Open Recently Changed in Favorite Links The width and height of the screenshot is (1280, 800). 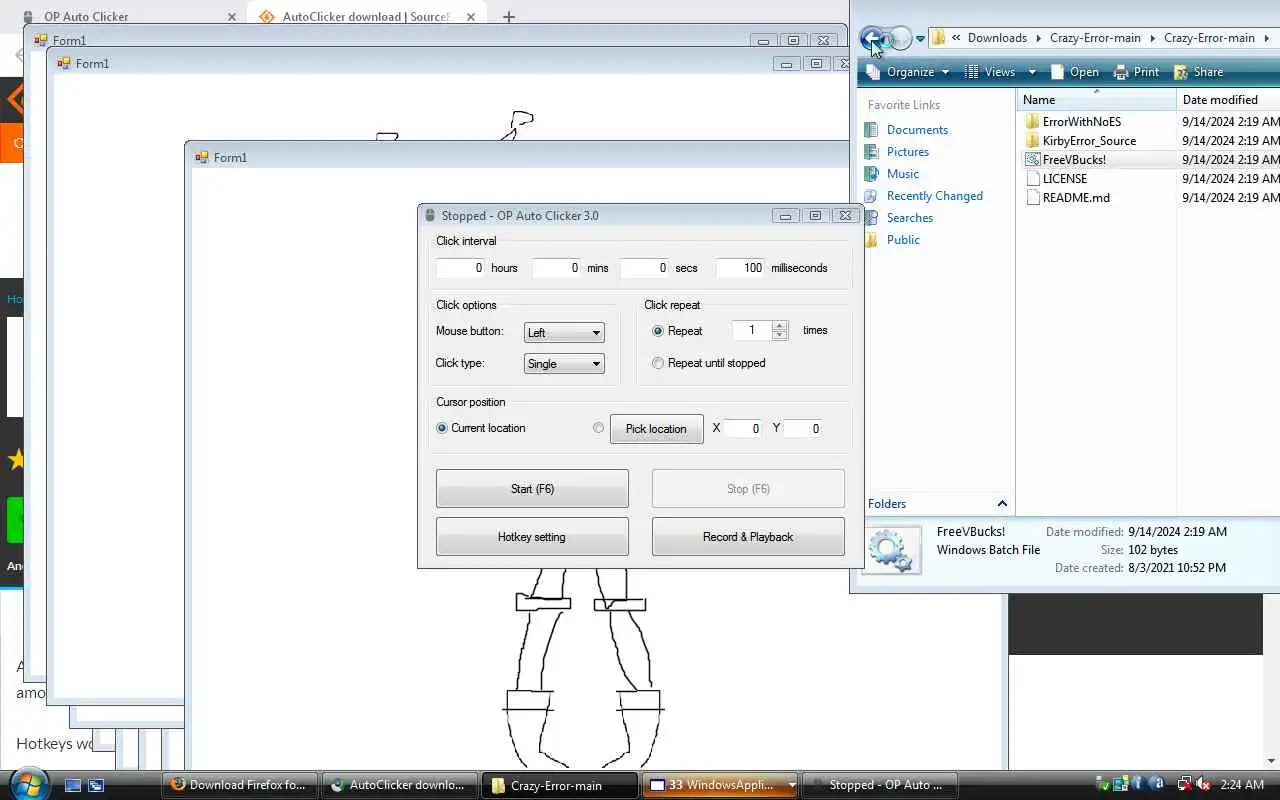click(934, 196)
